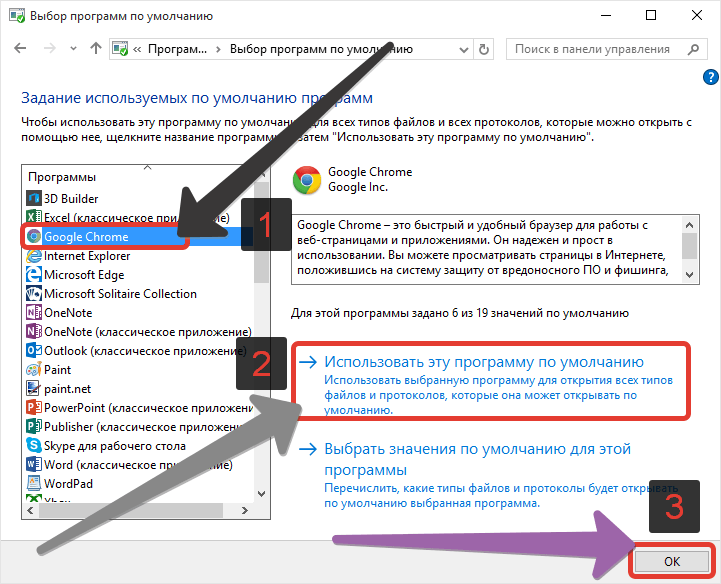Refresh the control panel page
The width and height of the screenshot is (721, 584).
(x=483, y=49)
